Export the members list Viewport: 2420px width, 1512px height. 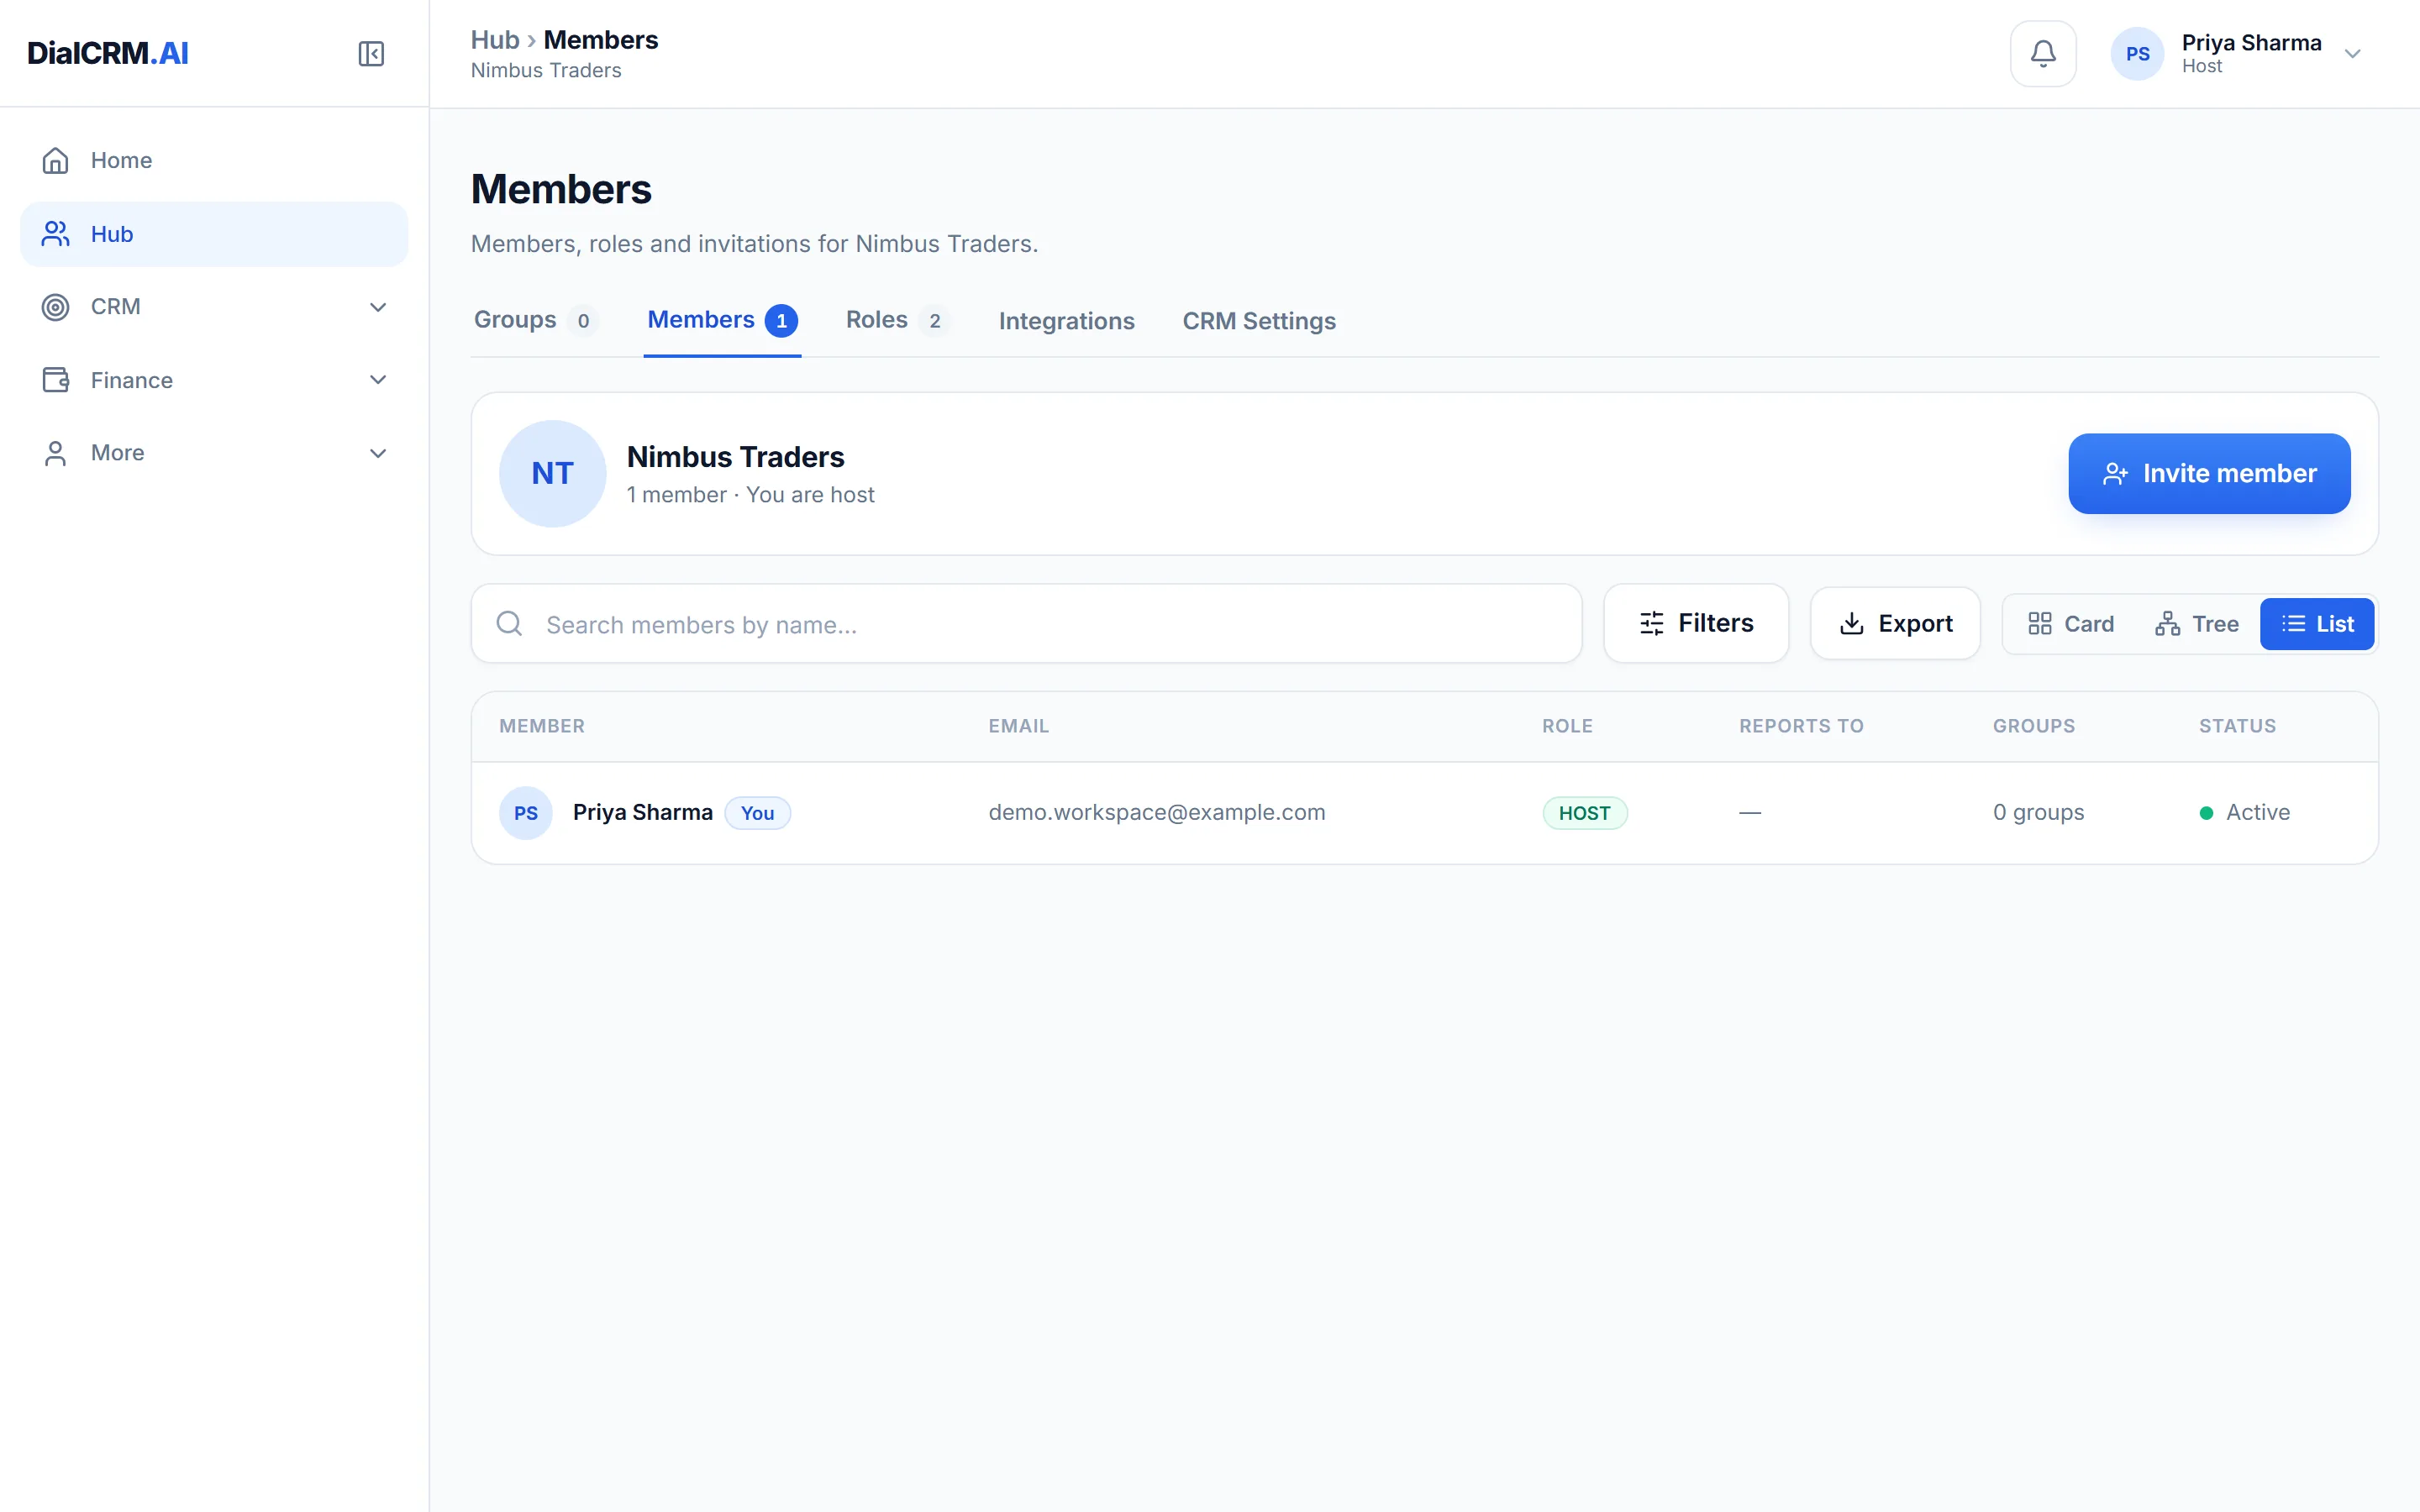(1895, 623)
